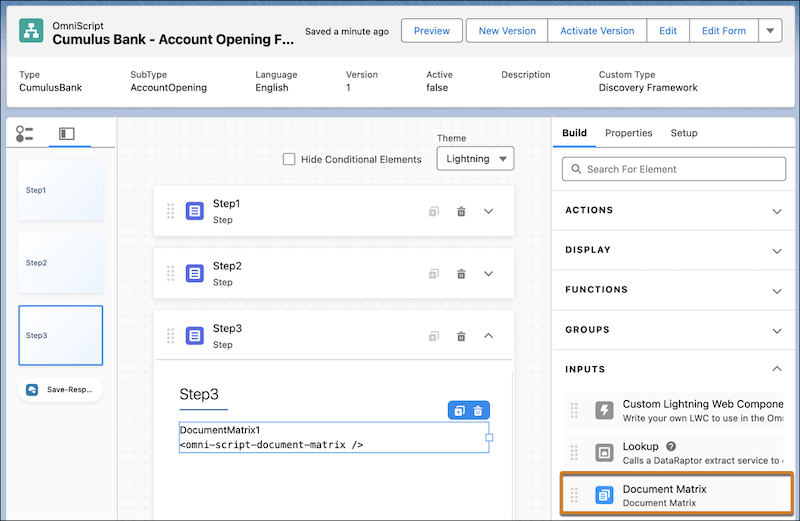The image size is (800, 521).
Task: Click the Preview button
Action: (432, 31)
